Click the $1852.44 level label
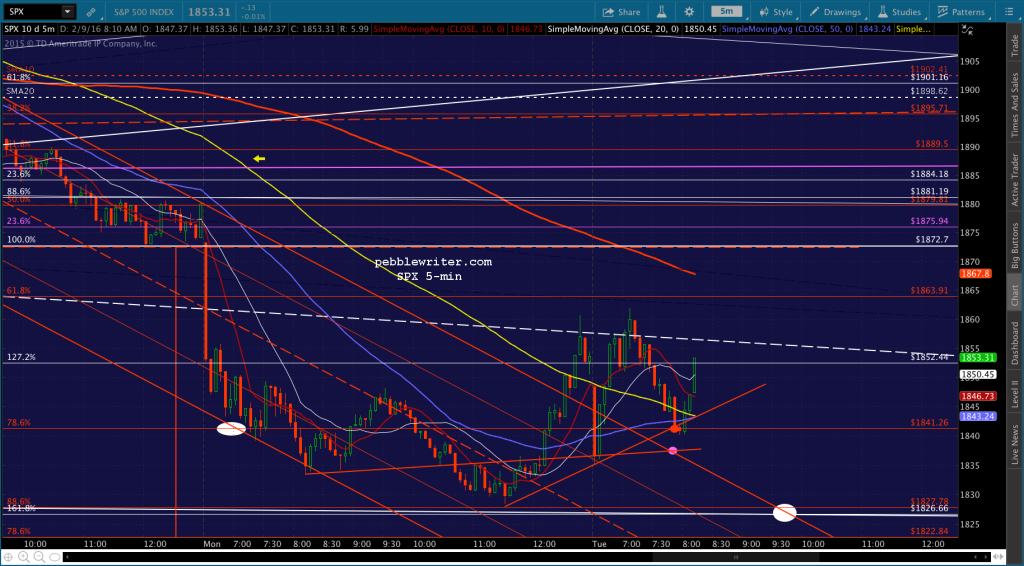The width and height of the screenshot is (1024, 566). [x=929, y=357]
